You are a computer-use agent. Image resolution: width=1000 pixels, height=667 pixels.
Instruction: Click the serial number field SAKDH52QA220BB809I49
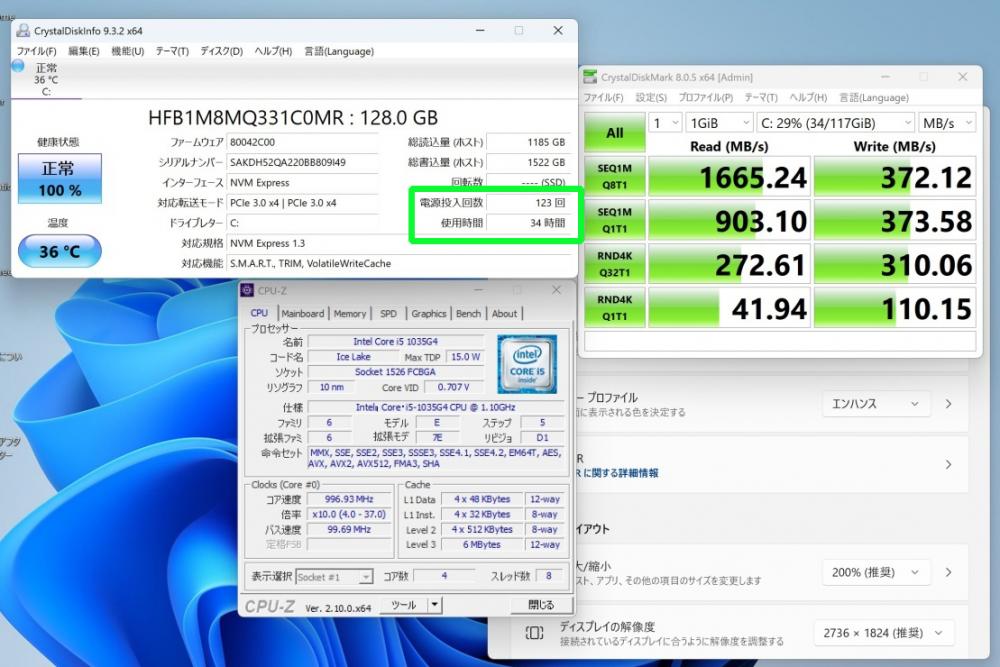coord(302,163)
